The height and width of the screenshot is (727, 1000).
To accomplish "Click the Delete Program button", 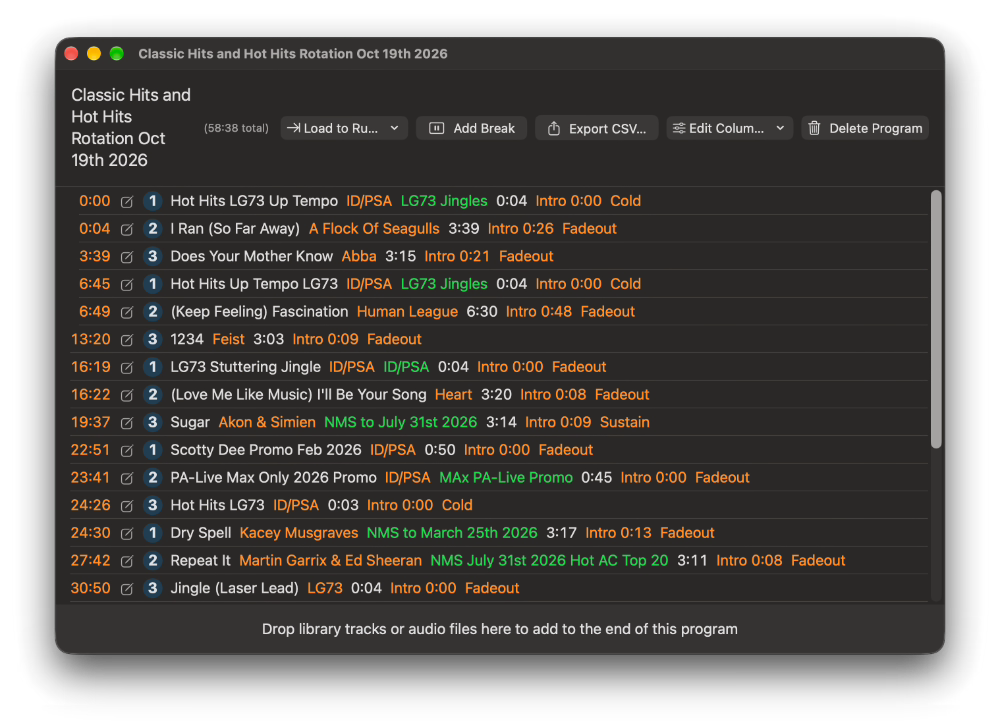I will coord(865,128).
